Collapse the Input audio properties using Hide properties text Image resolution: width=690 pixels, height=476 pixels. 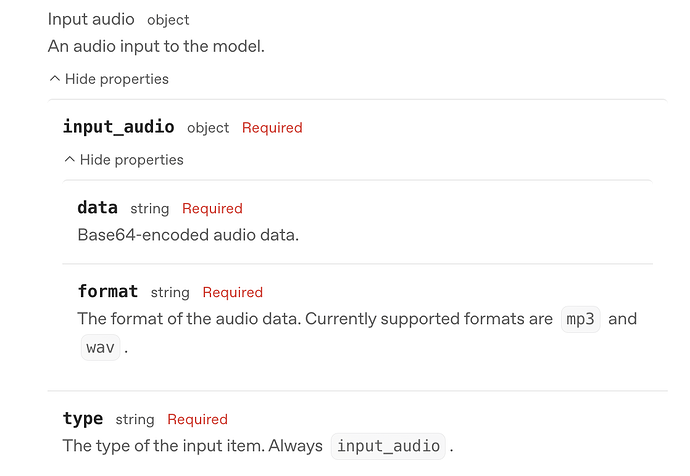117,79
